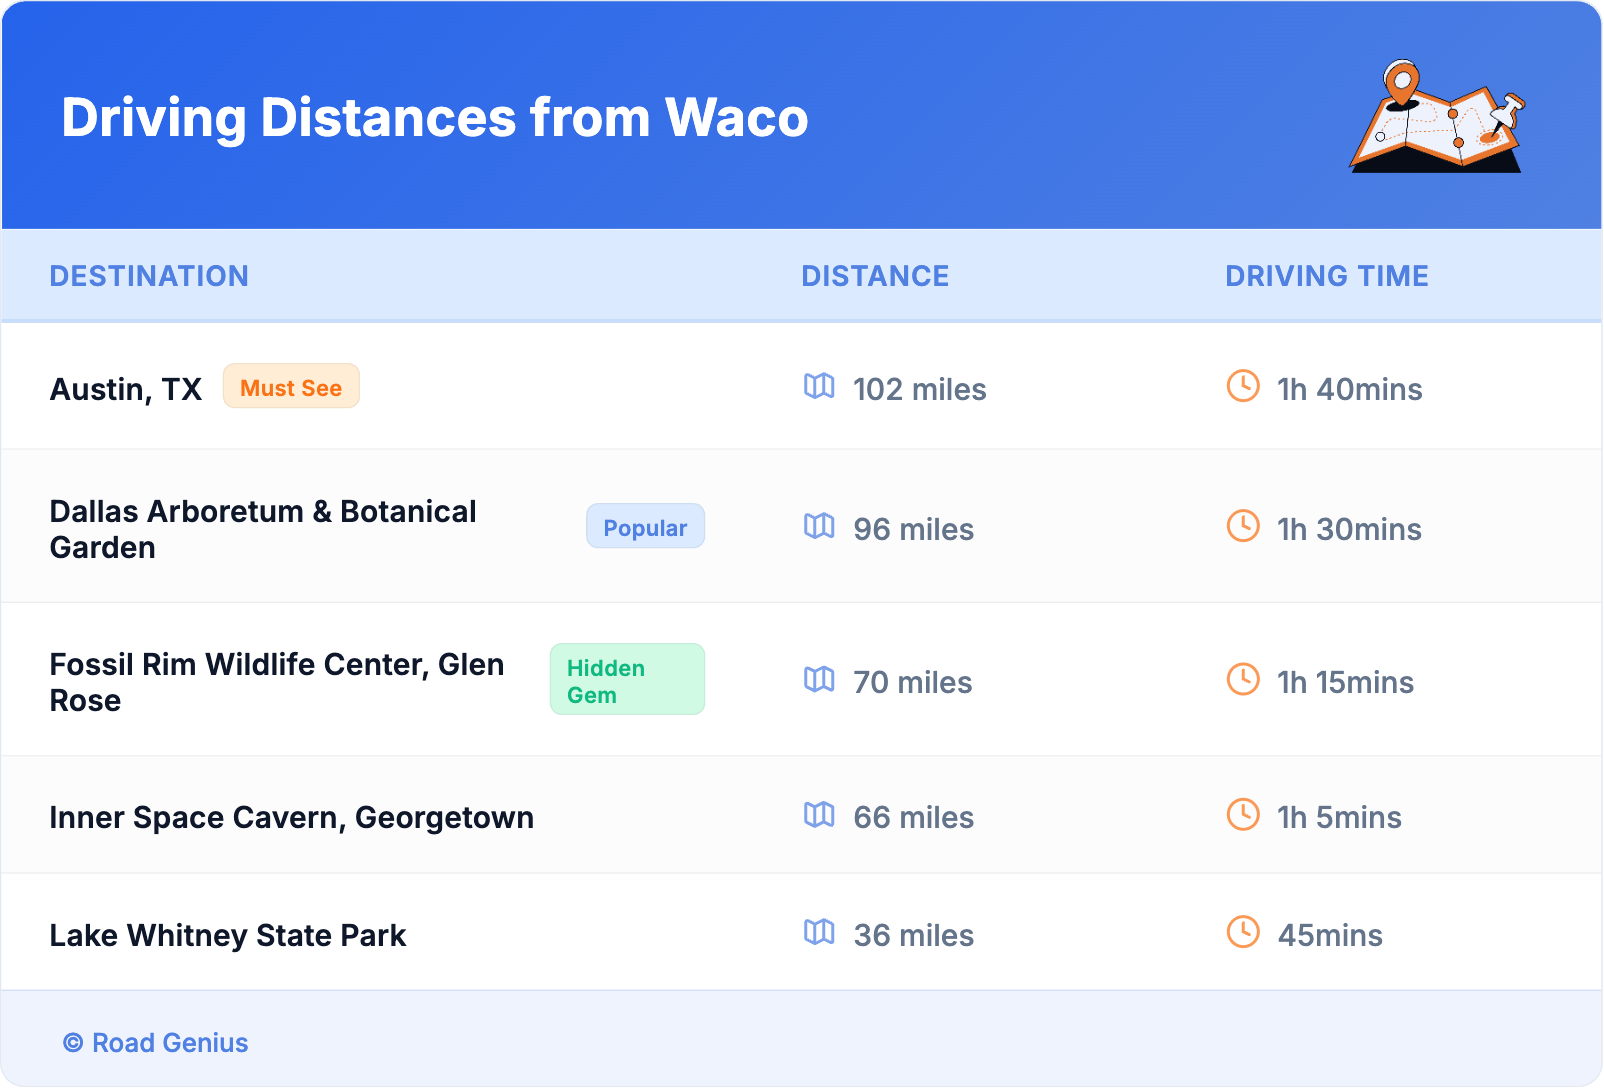Click the clock icon beside 1h 15mins

pyautogui.click(x=1243, y=680)
